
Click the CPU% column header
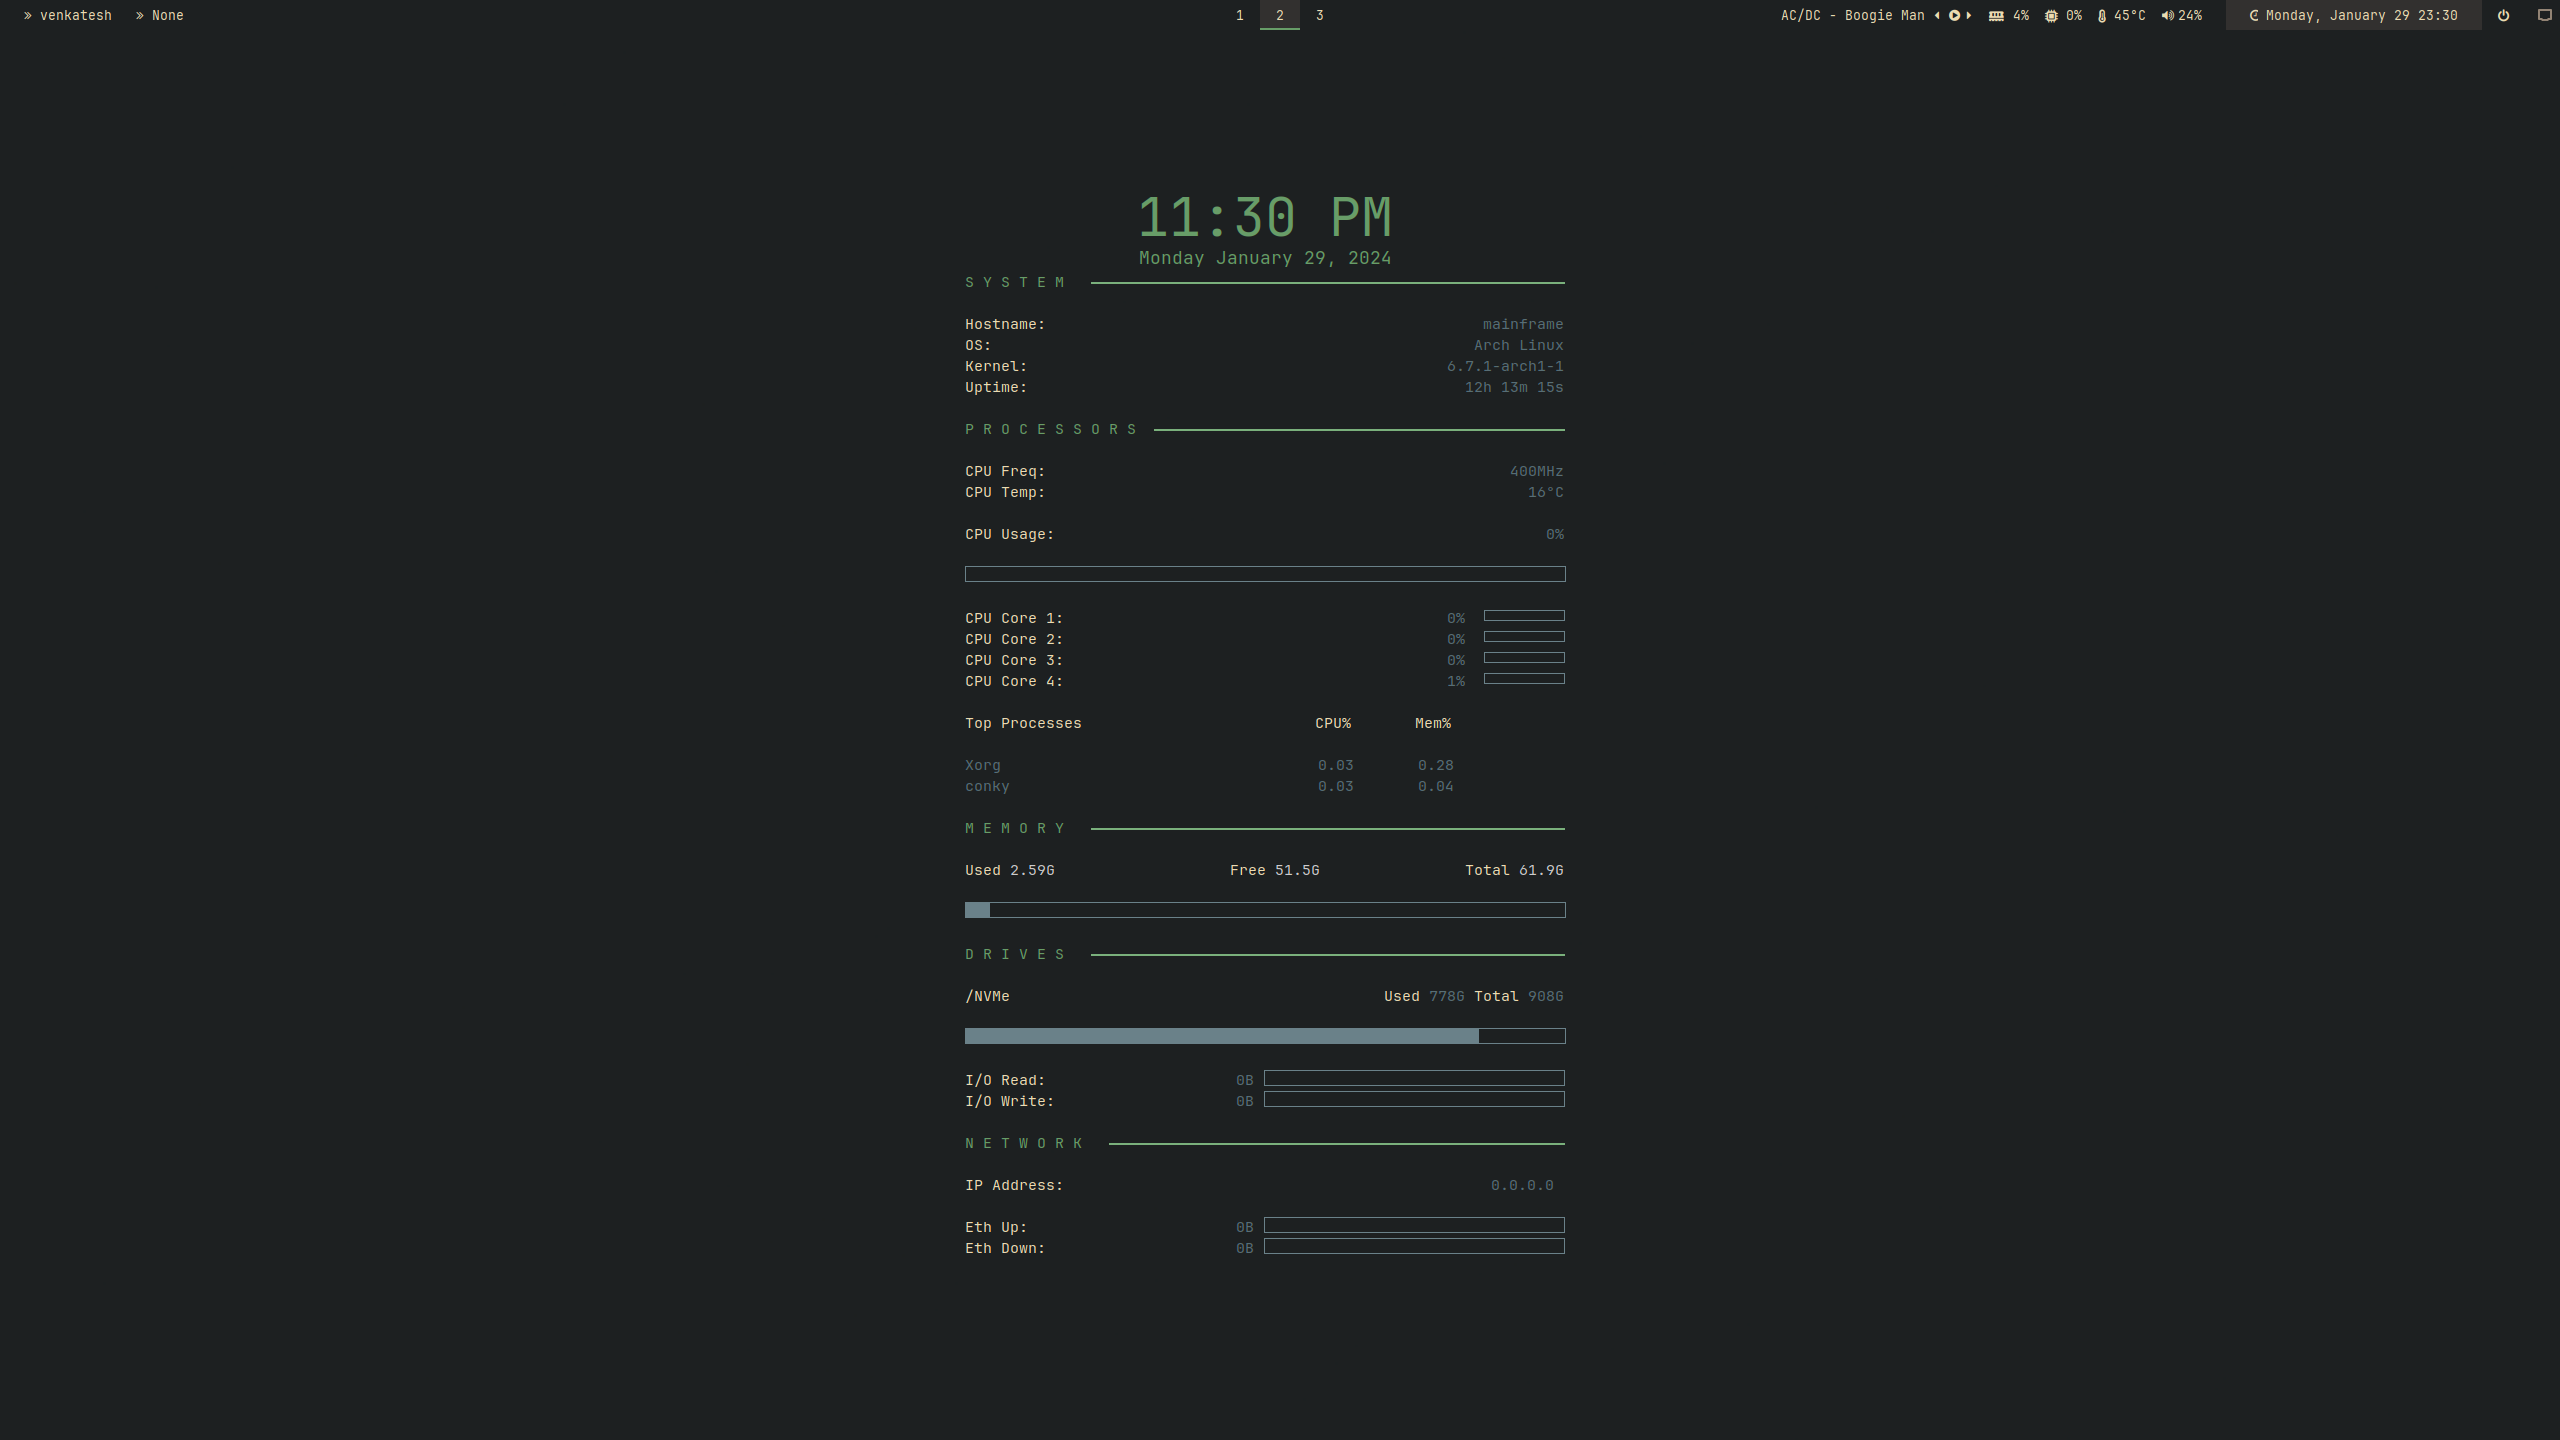tap(1333, 723)
